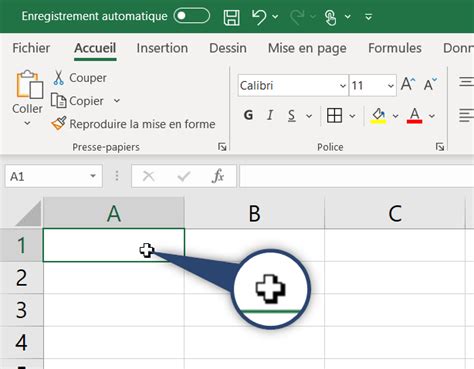Apply bold with the G button
The height and width of the screenshot is (369, 474).
click(x=248, y=115)
